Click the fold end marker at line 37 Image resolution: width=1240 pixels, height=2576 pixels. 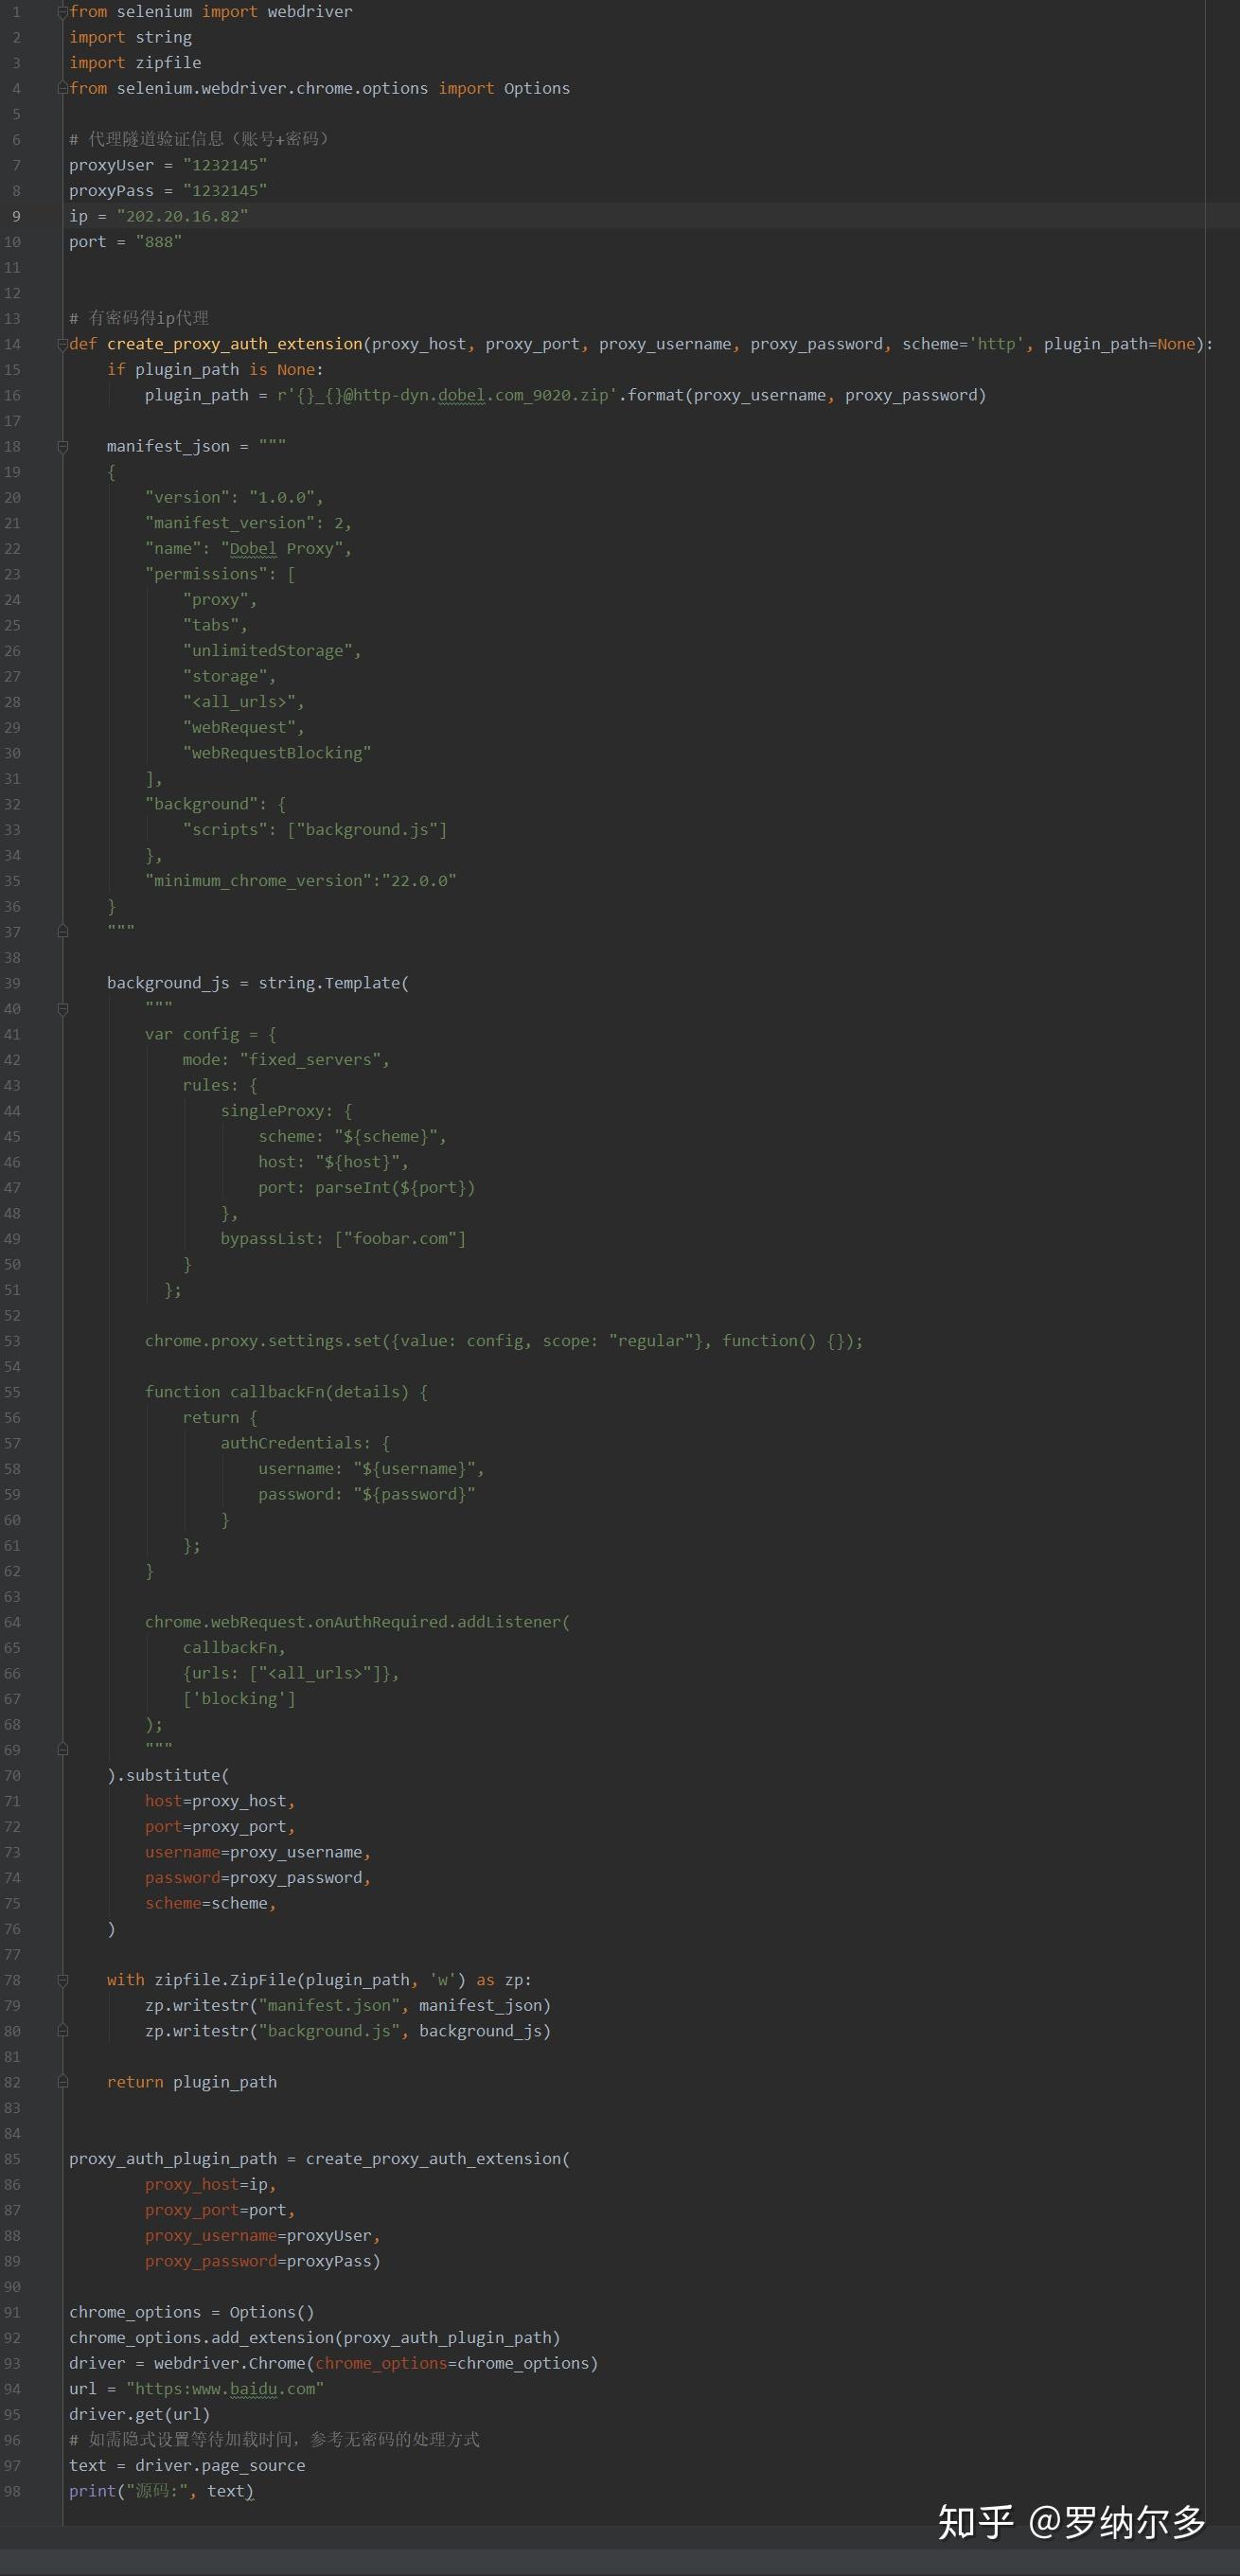63,932
